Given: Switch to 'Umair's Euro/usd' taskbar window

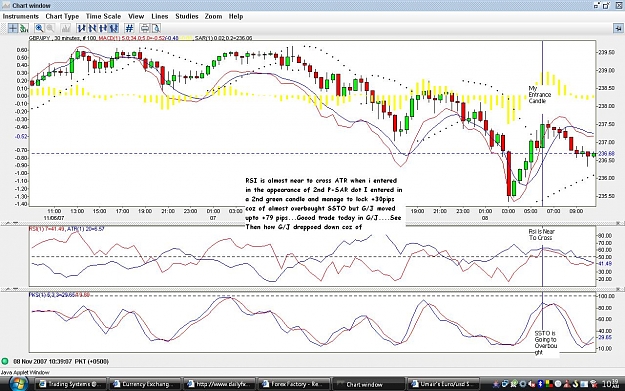Looking at the screenshot, I should (x=445, y=384).
